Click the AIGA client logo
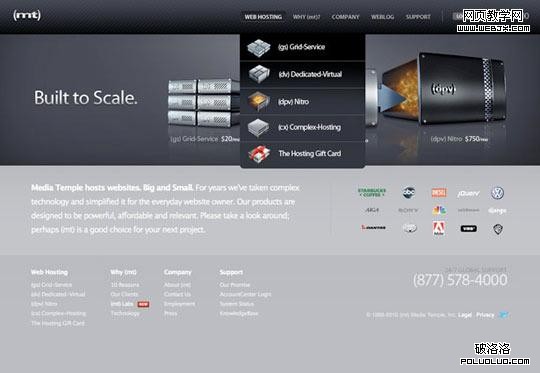The height and width of the screenshot is (373, 540). click(x=372, y=210)
